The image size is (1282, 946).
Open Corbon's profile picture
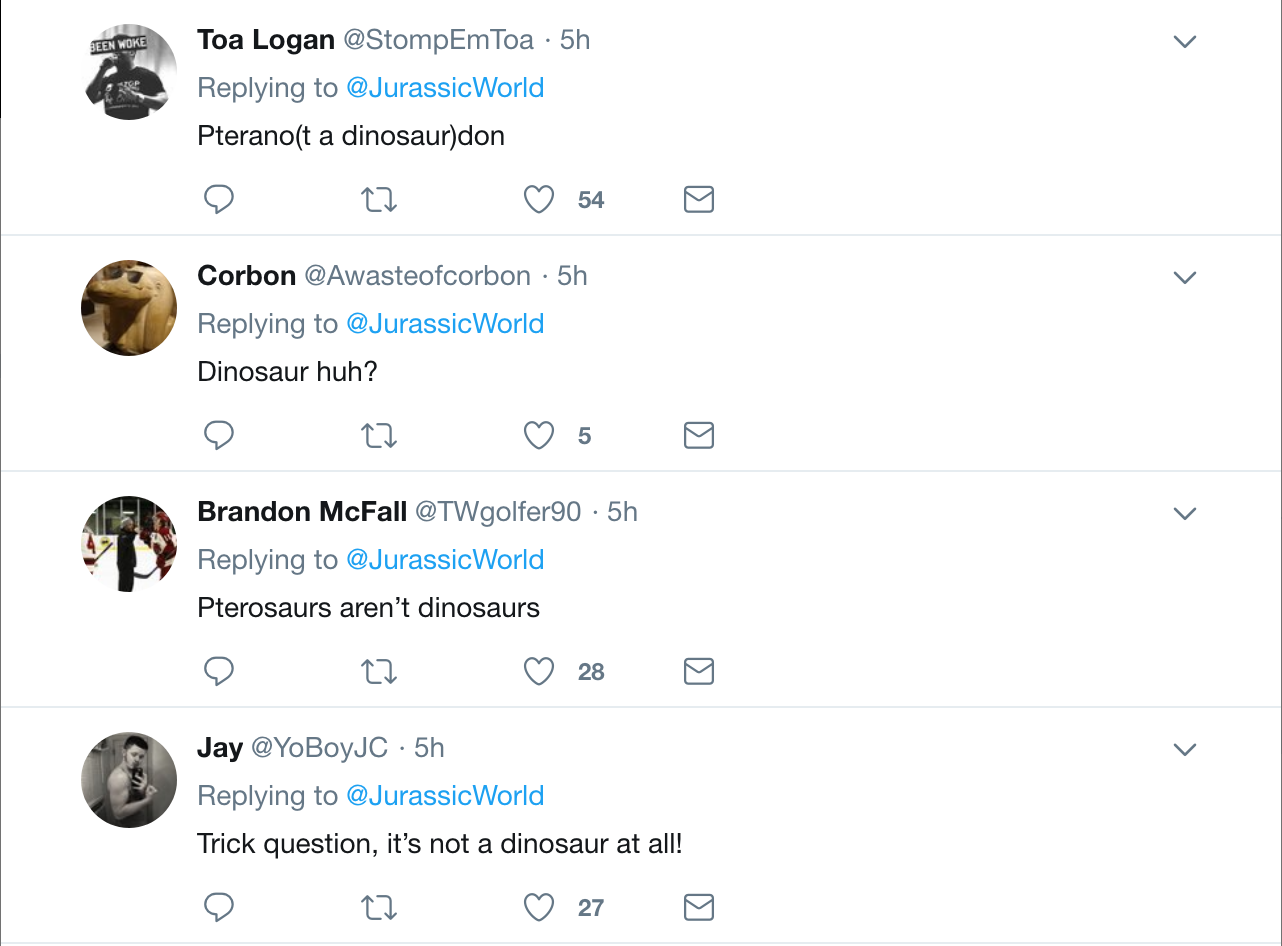click(129, 308)
